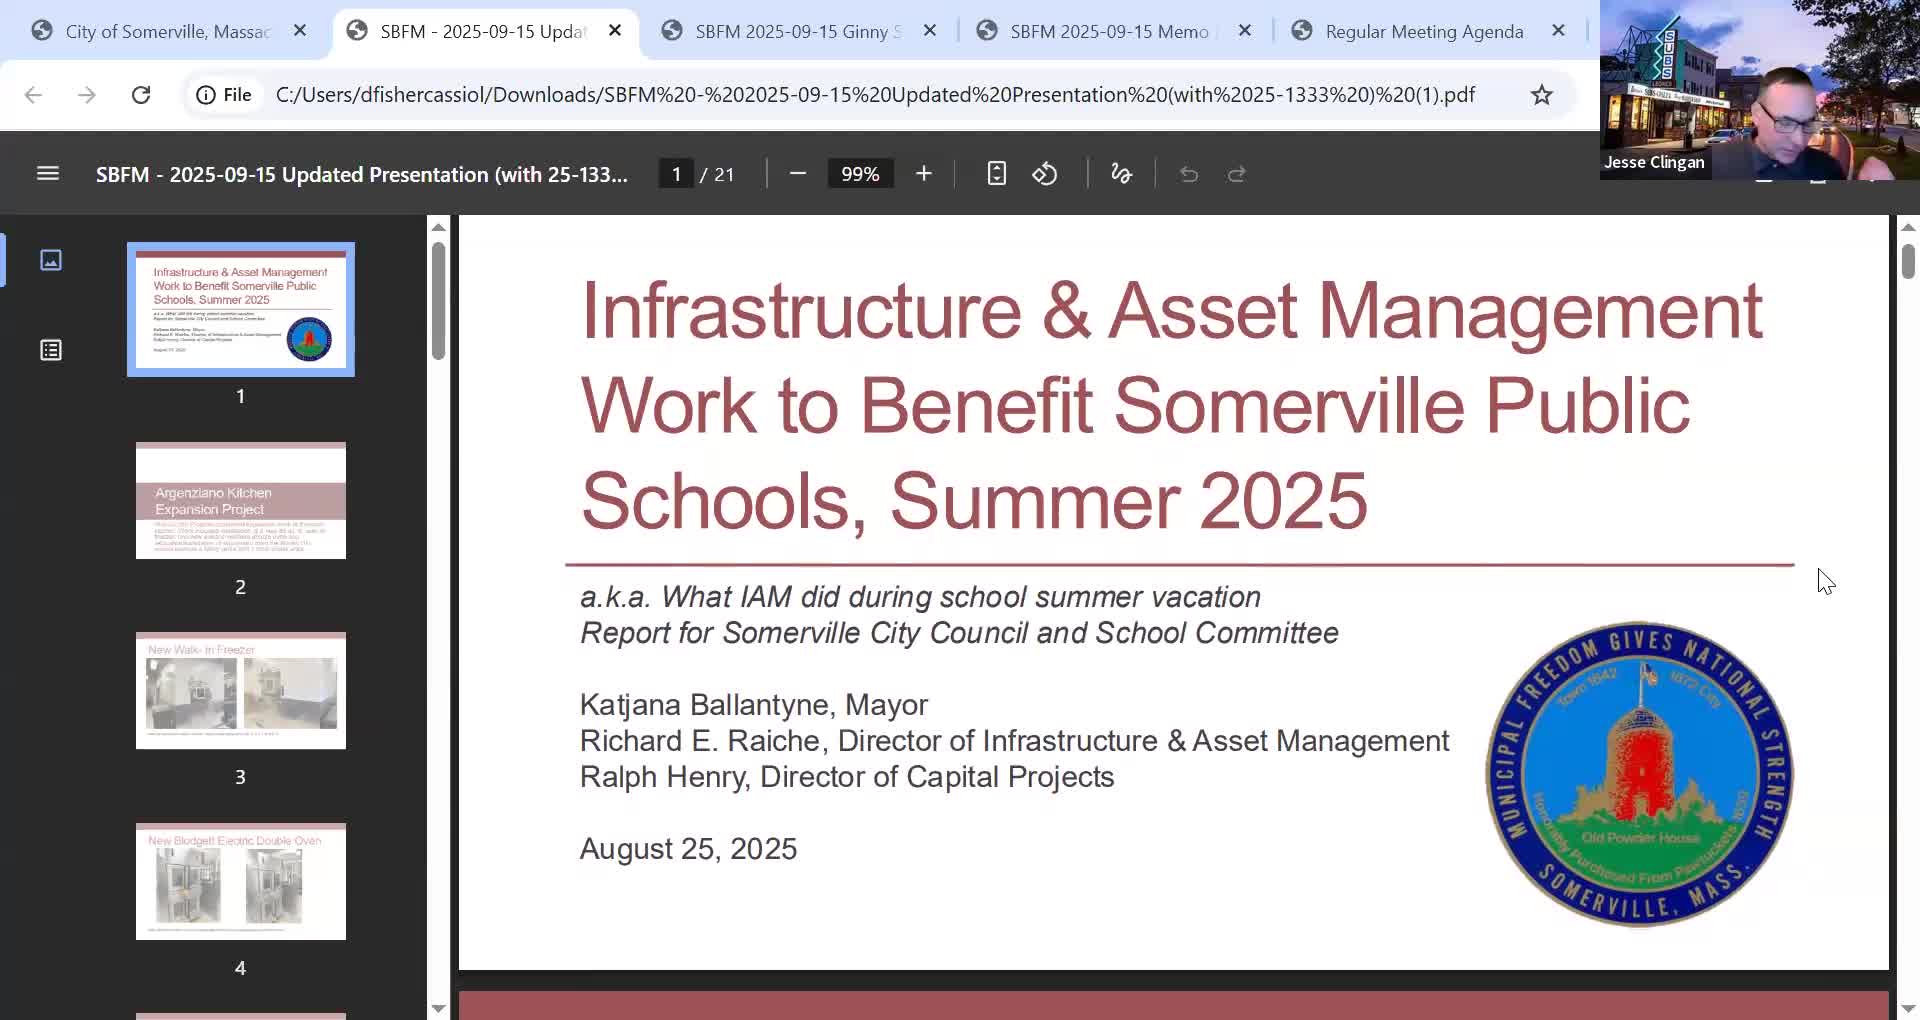The height and width of the screenshot is (1020, 1920).
Task: Show page thumbnails view in sidebar
Action: click(x=51, y=260)
